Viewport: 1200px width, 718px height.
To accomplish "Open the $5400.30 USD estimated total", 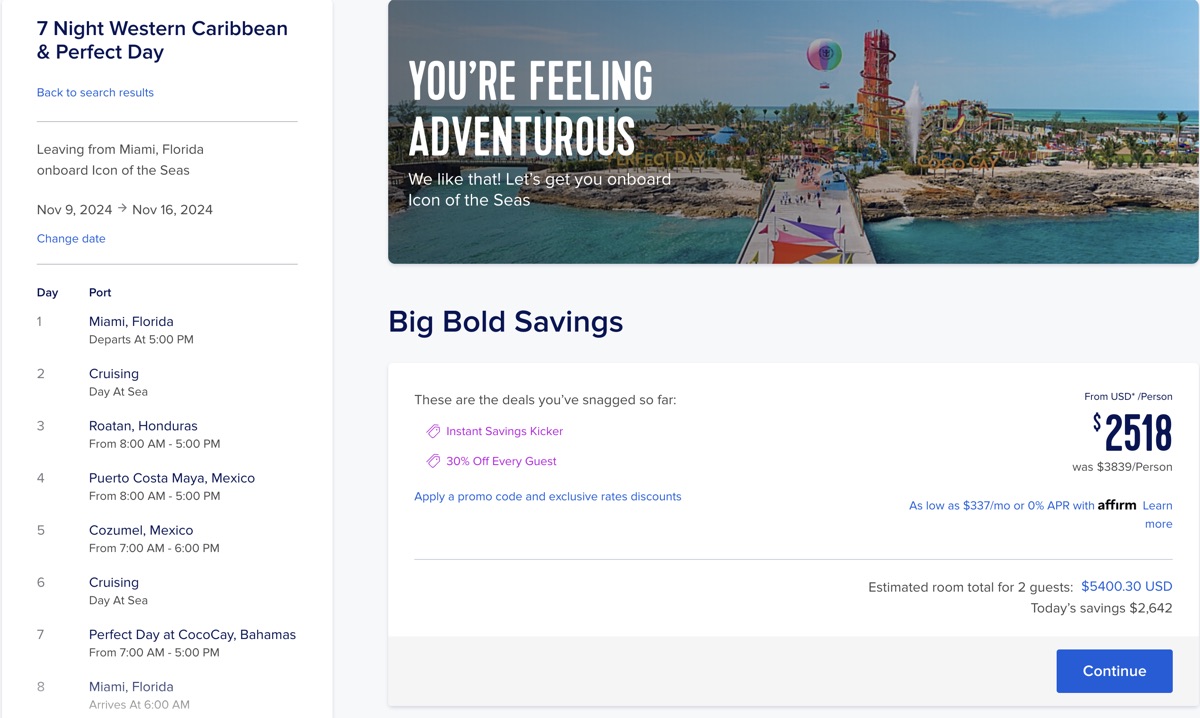I will [1127, 586].
